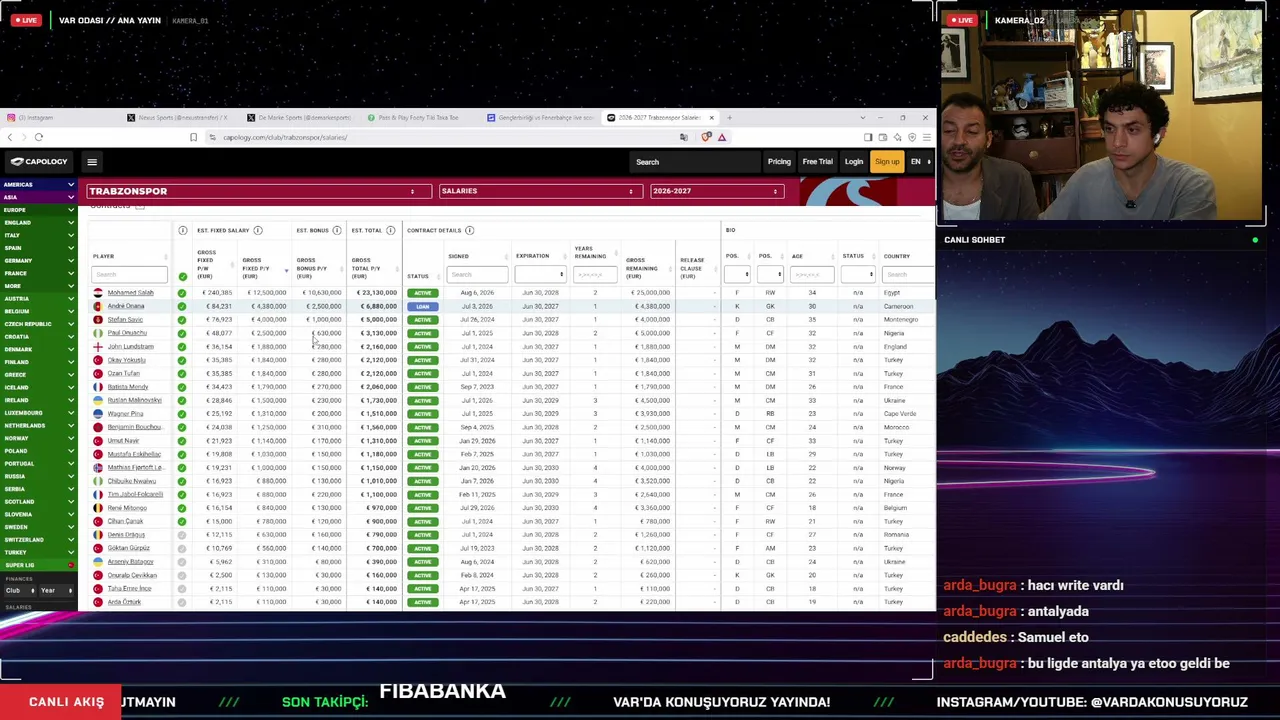
Task: Click Turkey flag beside Okay Yokuşlu
Action: click(x=97, y=360)
